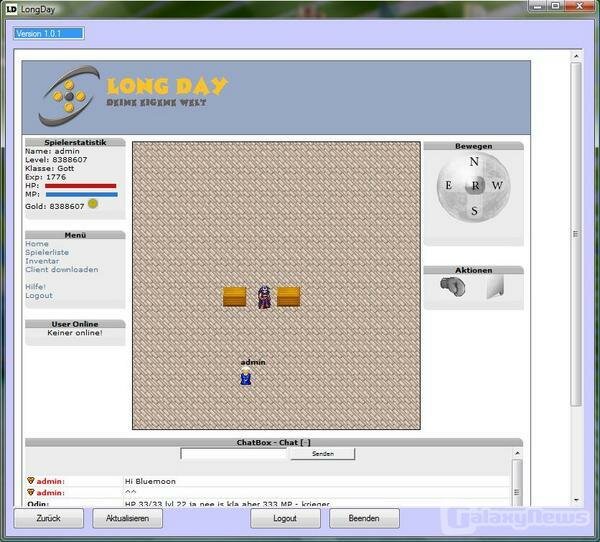600x542 pixels.
Task: Click the 'Exp: 1776' stat text
Action: click(46, 177)
